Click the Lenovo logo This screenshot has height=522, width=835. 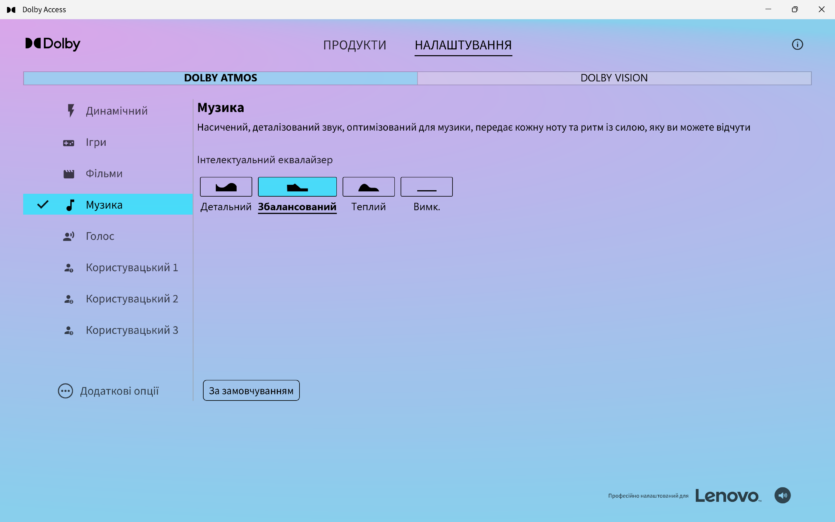(728, 496)
